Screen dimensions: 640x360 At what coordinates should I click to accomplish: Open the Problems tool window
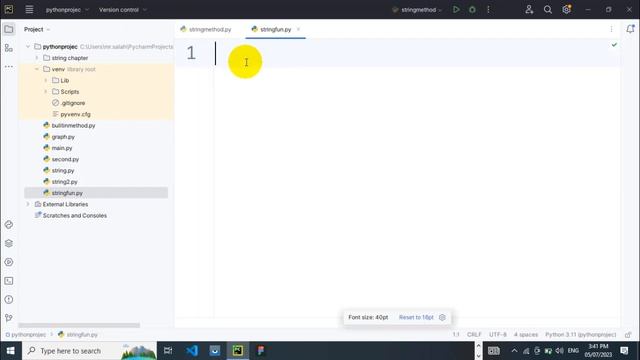(x=9, y=300)
